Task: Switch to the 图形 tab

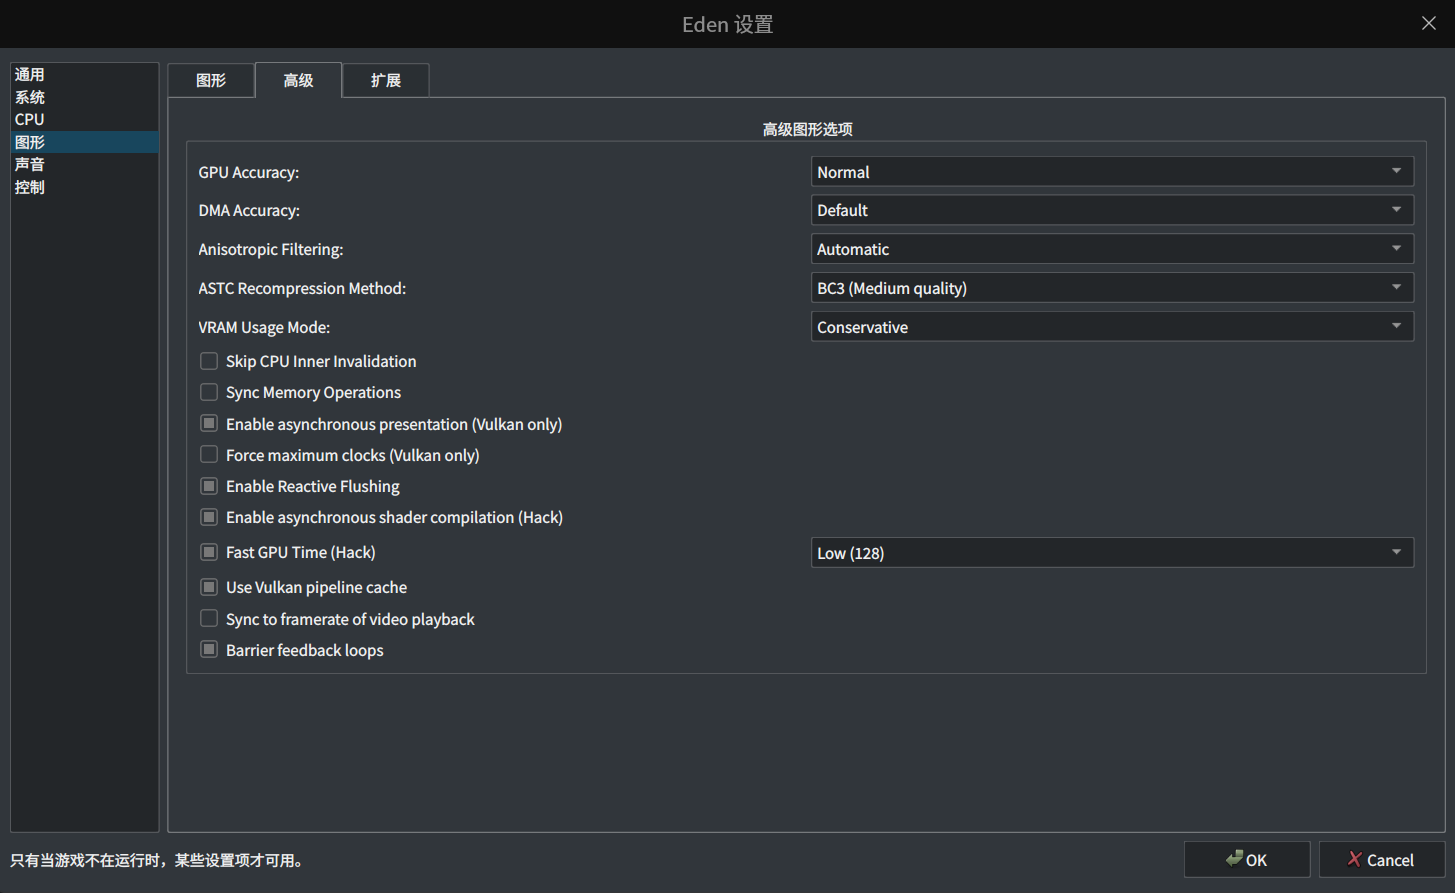Action: 211,80
